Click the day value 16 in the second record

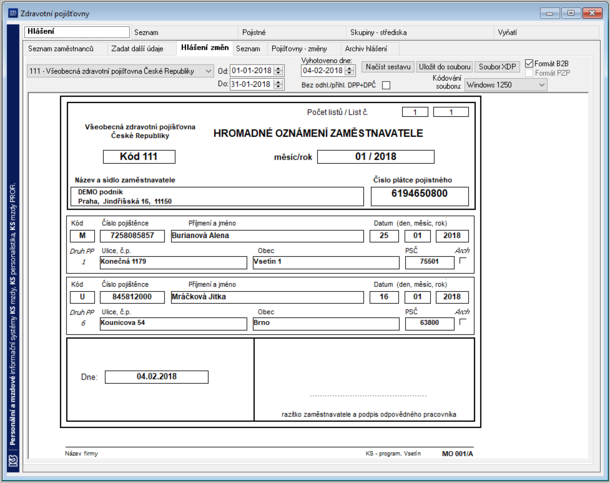tap(384, 297)
